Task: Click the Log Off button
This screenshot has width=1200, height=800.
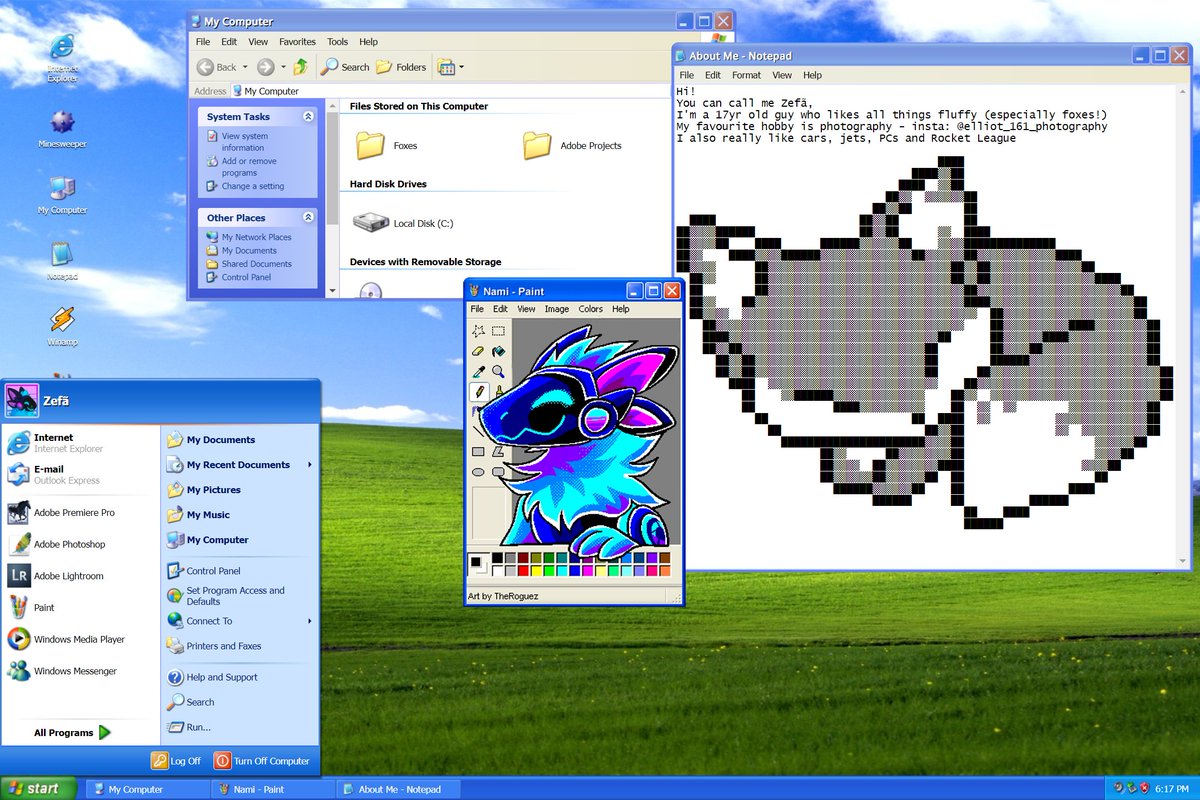Action: (x=177, y=761)
